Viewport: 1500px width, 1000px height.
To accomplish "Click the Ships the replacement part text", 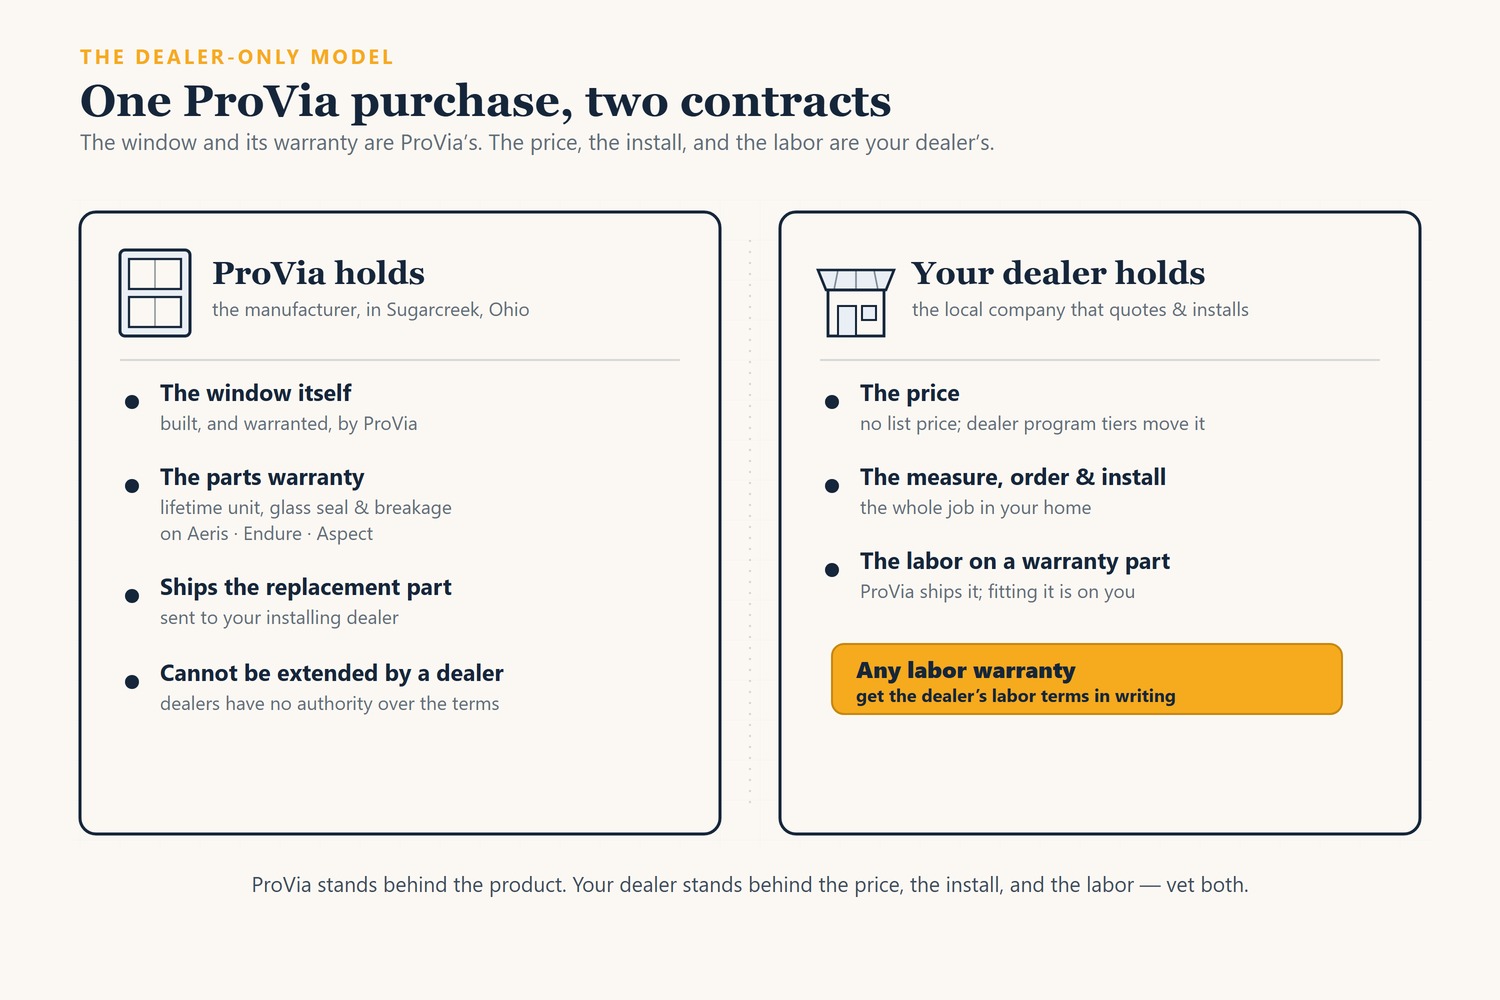I will [306, 587].
